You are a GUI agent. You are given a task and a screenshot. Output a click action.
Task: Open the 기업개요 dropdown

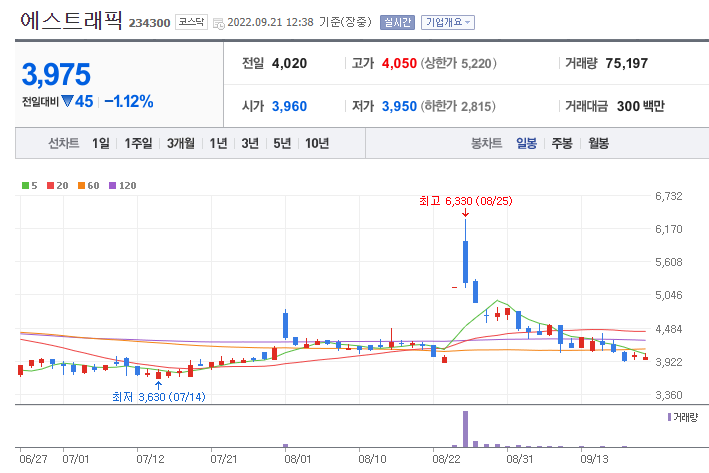(448, 22)
